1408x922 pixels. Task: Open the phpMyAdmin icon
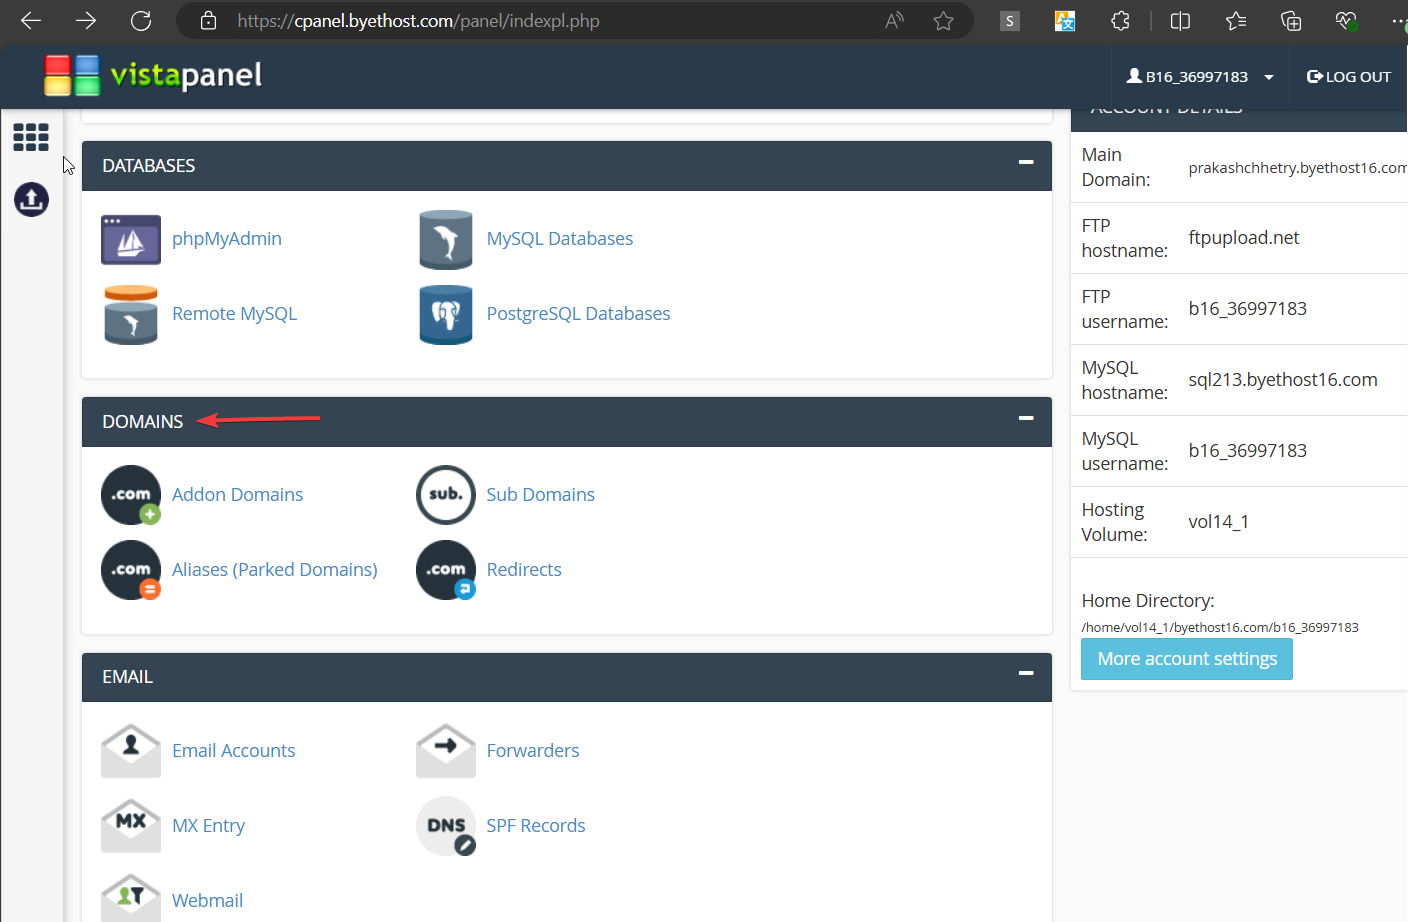[x=131, y=240]
